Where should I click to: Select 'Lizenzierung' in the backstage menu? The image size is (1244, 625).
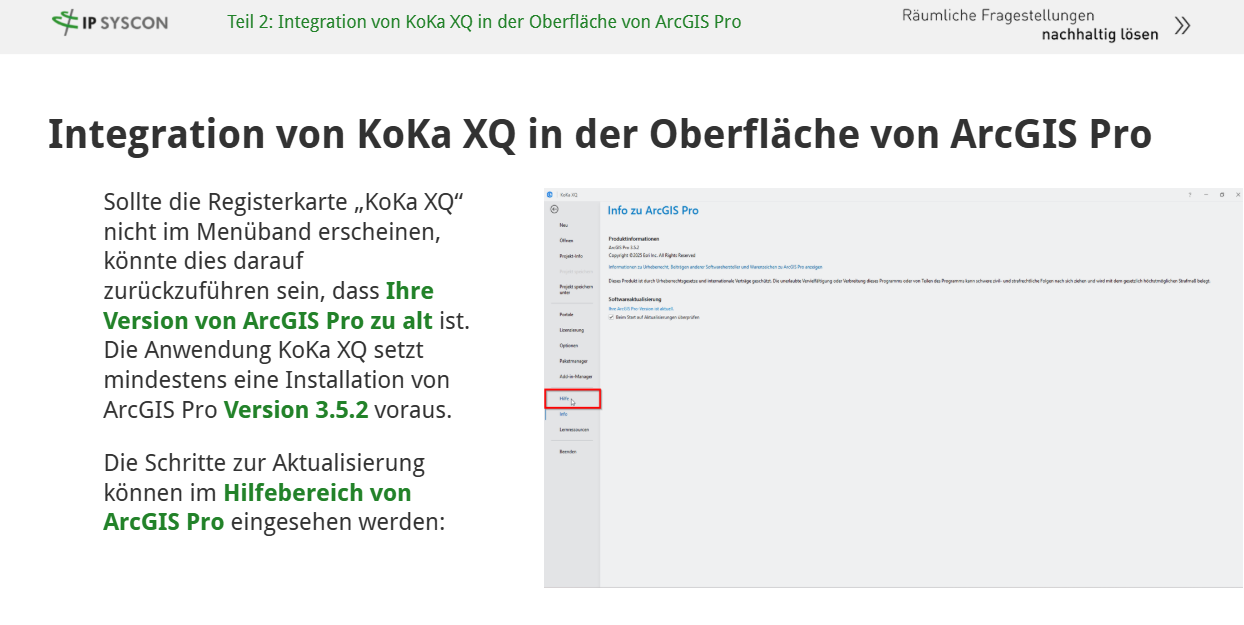(572, 329)
